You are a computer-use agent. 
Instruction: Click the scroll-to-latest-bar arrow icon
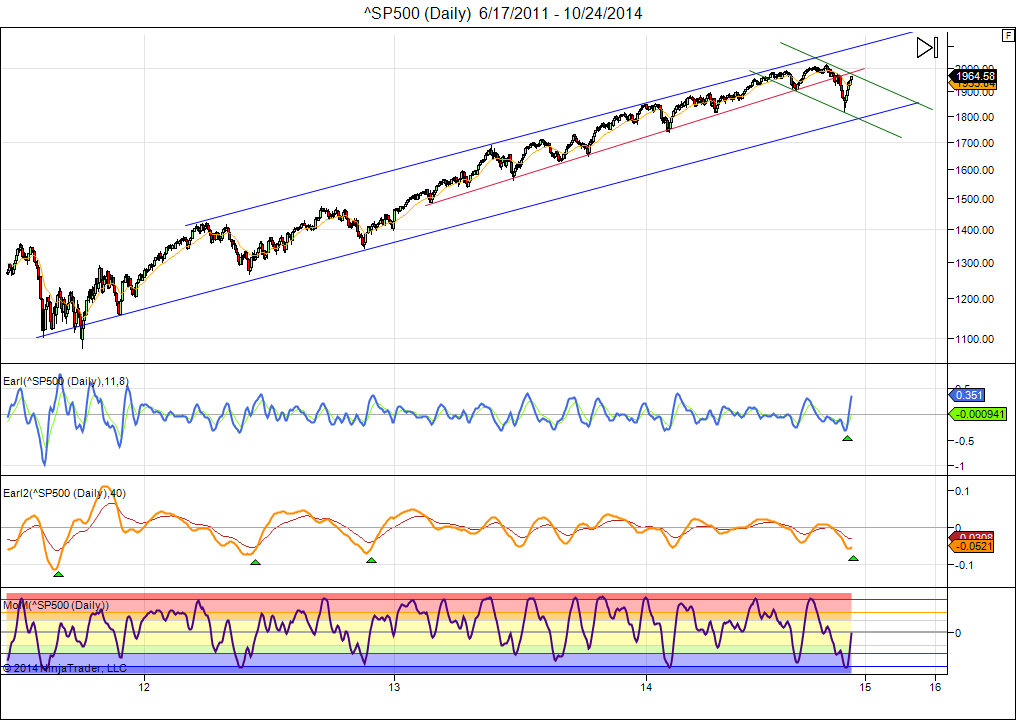[927, 47]
